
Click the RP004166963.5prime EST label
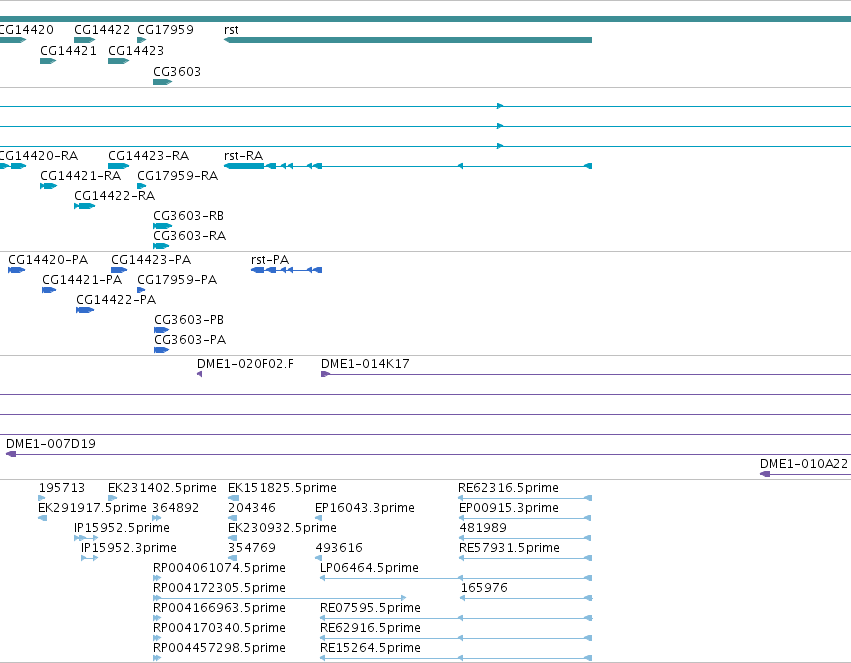(x=219, y=609)
